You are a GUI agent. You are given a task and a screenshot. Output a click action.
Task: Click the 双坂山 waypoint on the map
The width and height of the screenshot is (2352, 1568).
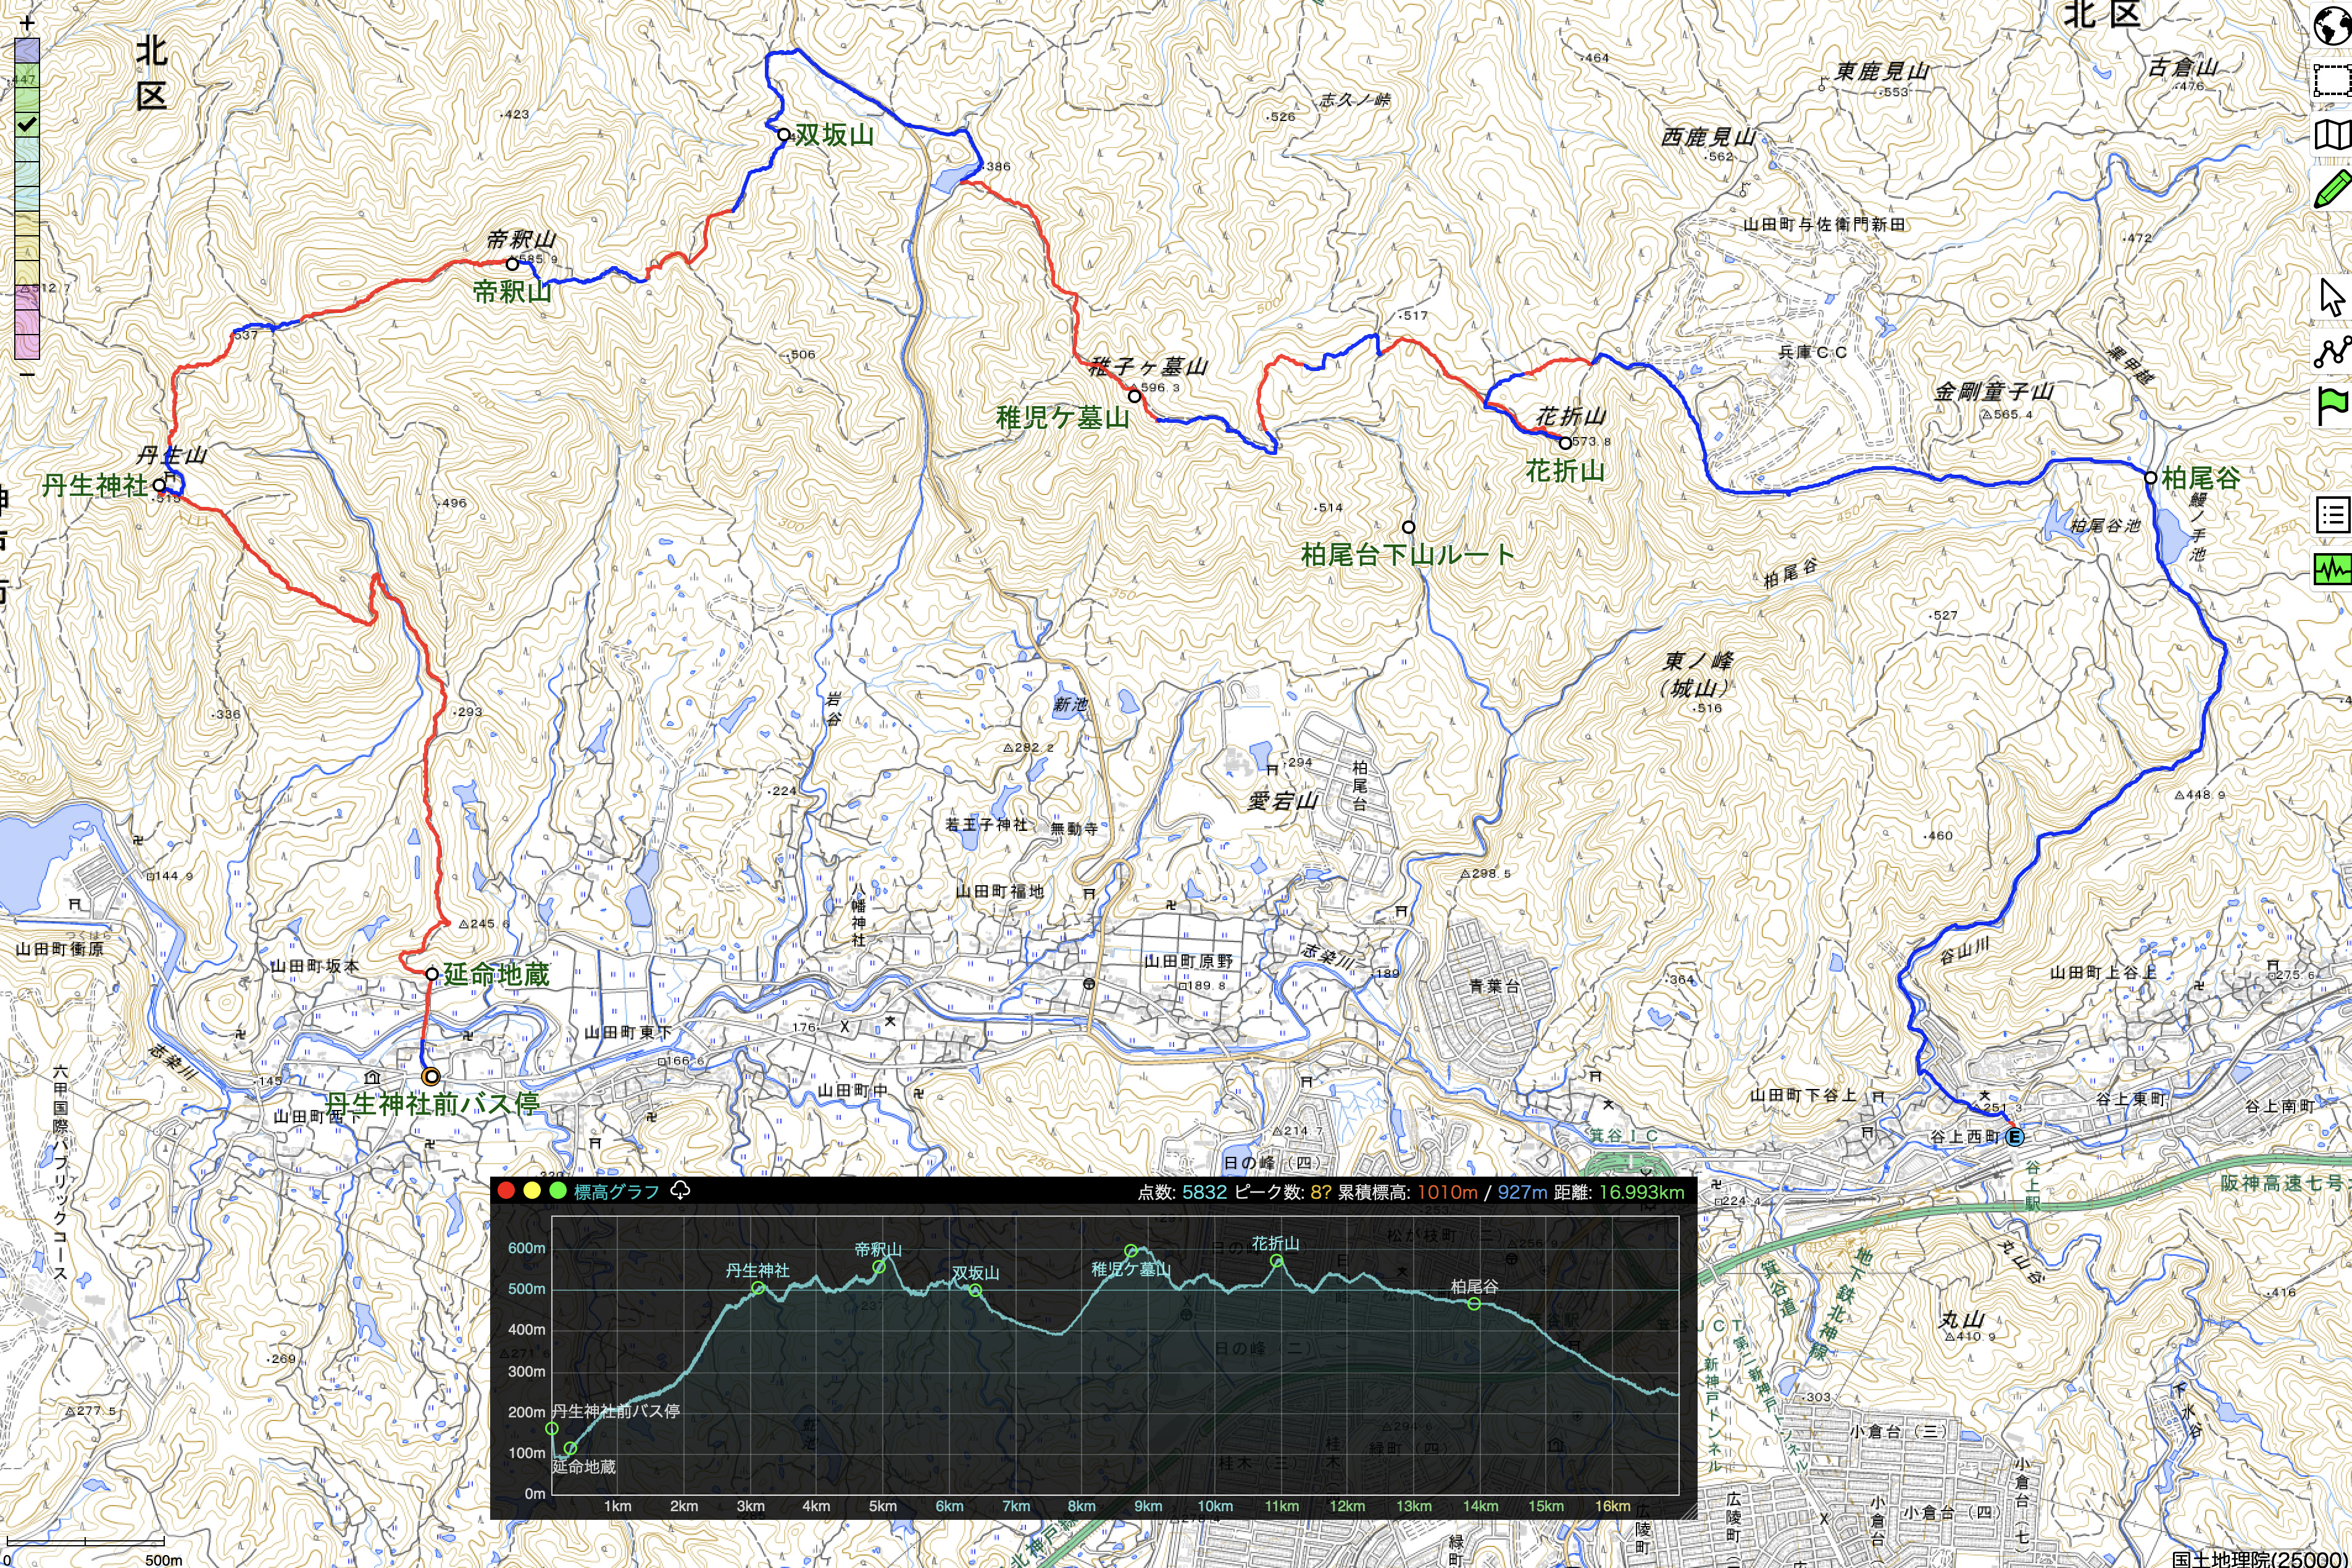click(784, 134)
